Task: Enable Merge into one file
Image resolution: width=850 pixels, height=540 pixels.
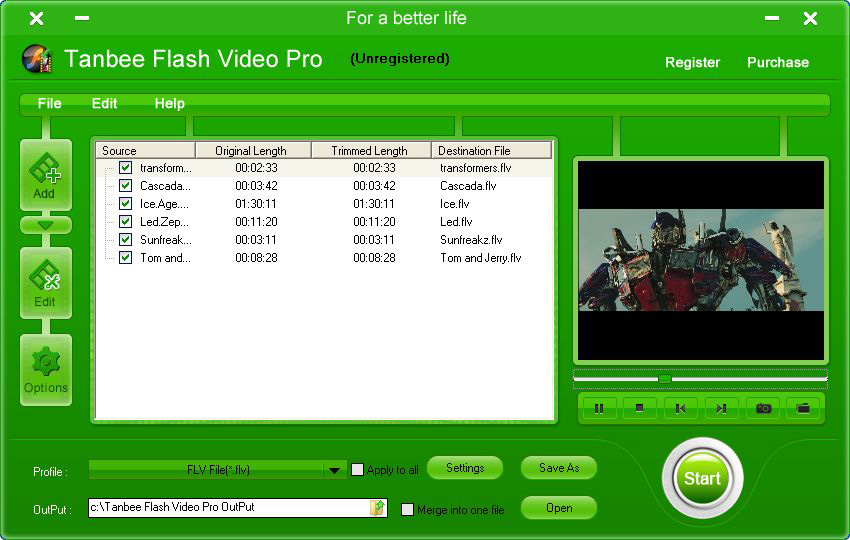Action: pos(407,510)
